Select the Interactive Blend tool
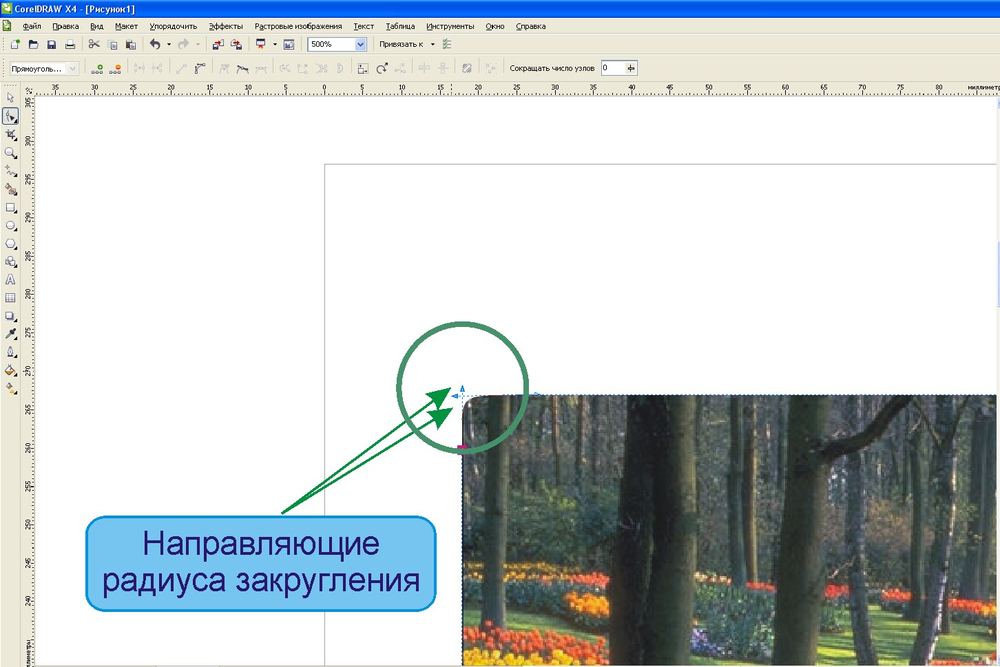The height and width of the screenshot is (667, 1000). tap(10, 316)
